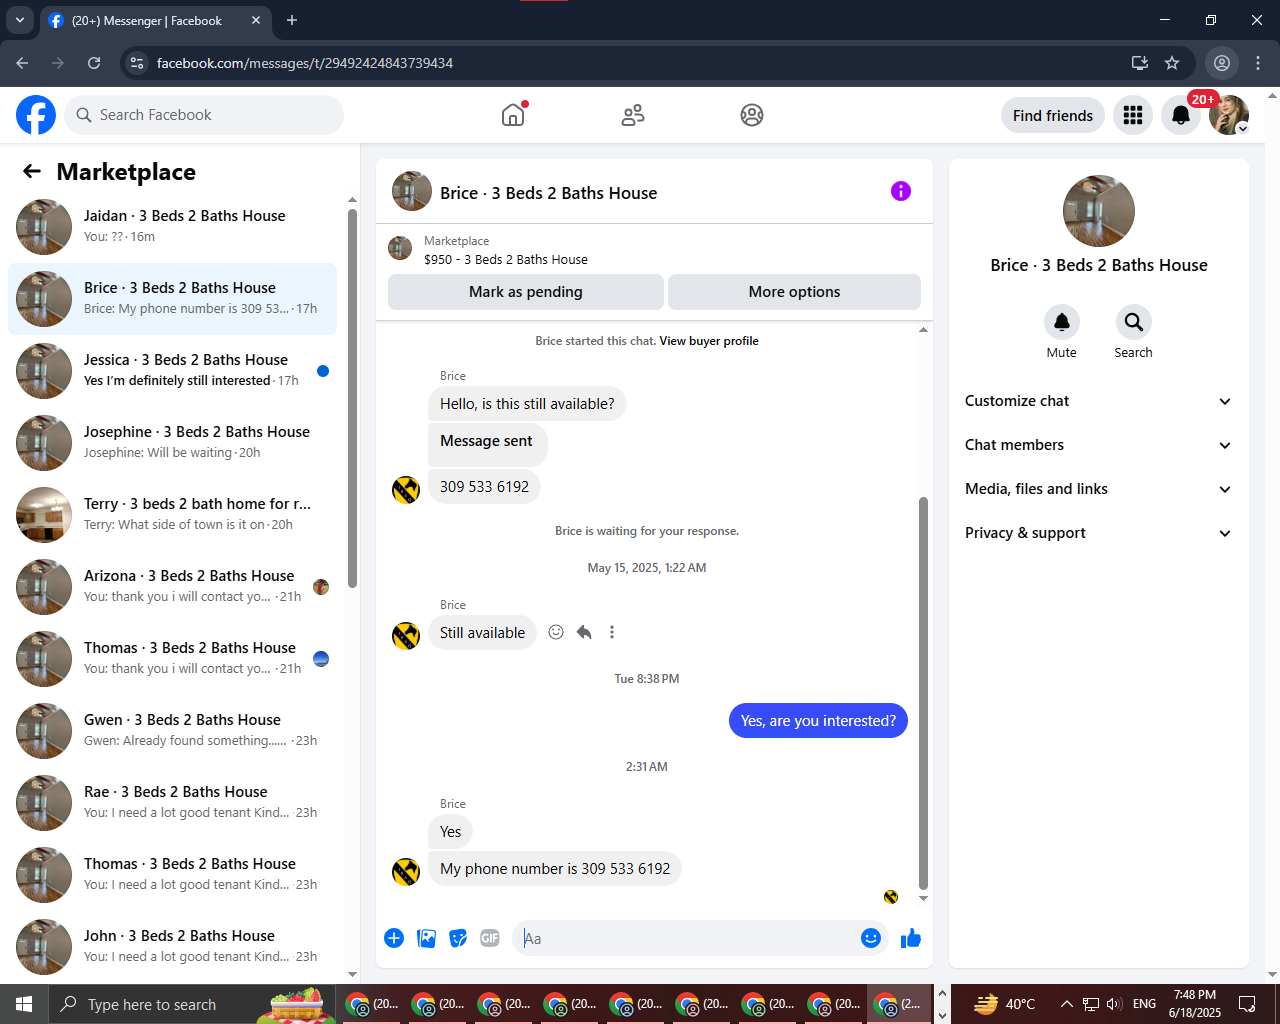Screen dimensions: 1280x1024
Task: Open the weather widget showing 40°C
Action: pyautogui.click(x=1004, y=1004)
